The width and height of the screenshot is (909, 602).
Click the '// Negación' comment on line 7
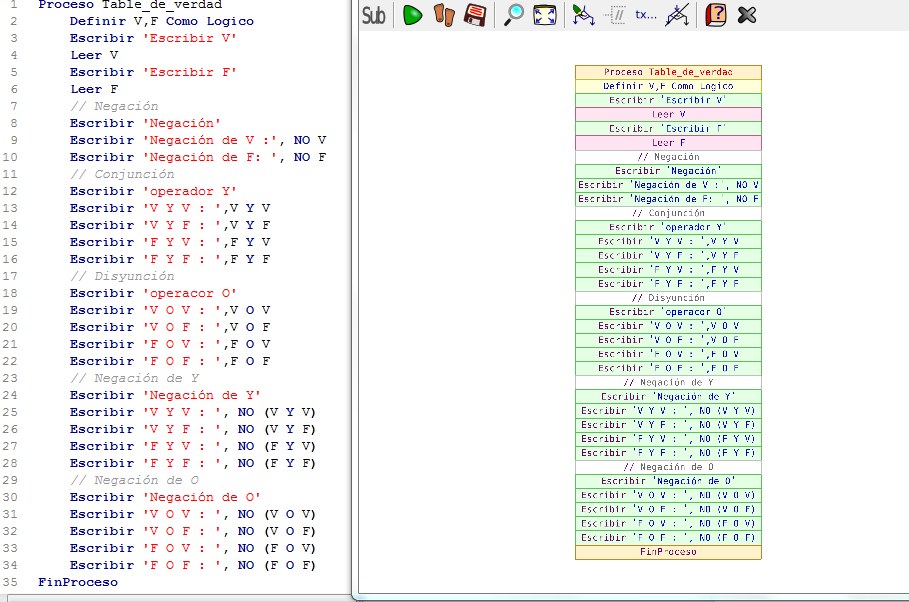(x=114, y=106)
